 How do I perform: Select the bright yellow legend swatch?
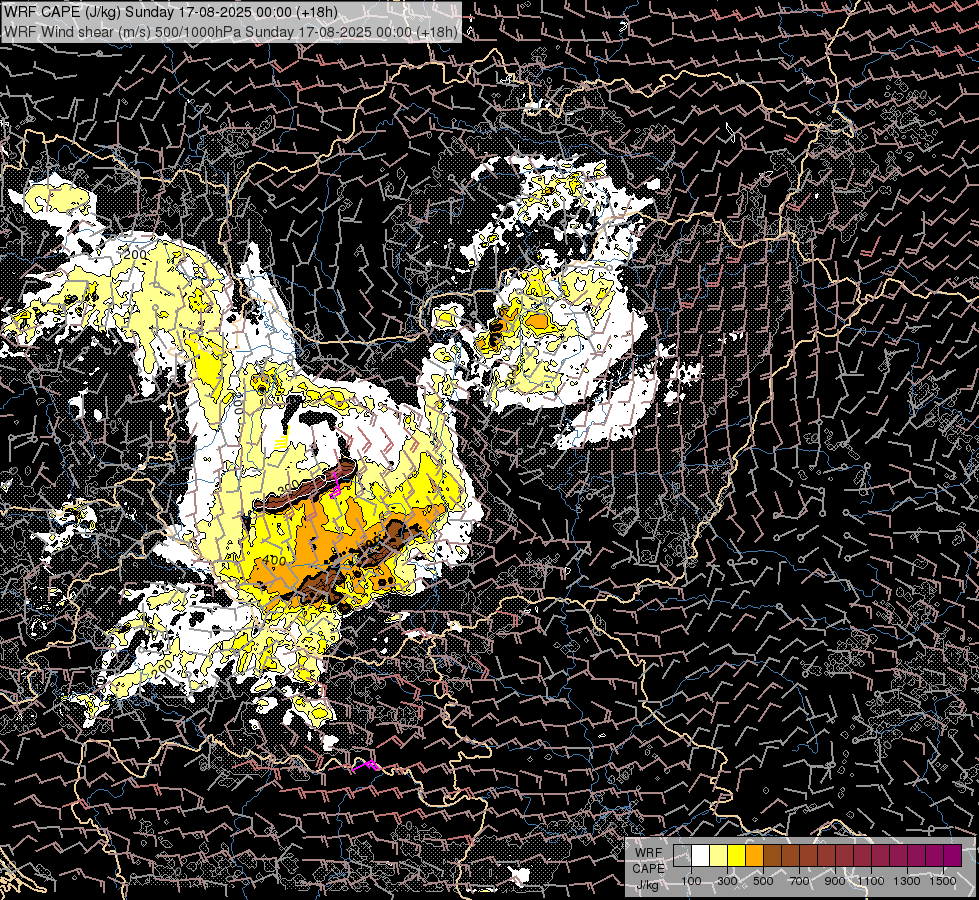pos(737,856)
